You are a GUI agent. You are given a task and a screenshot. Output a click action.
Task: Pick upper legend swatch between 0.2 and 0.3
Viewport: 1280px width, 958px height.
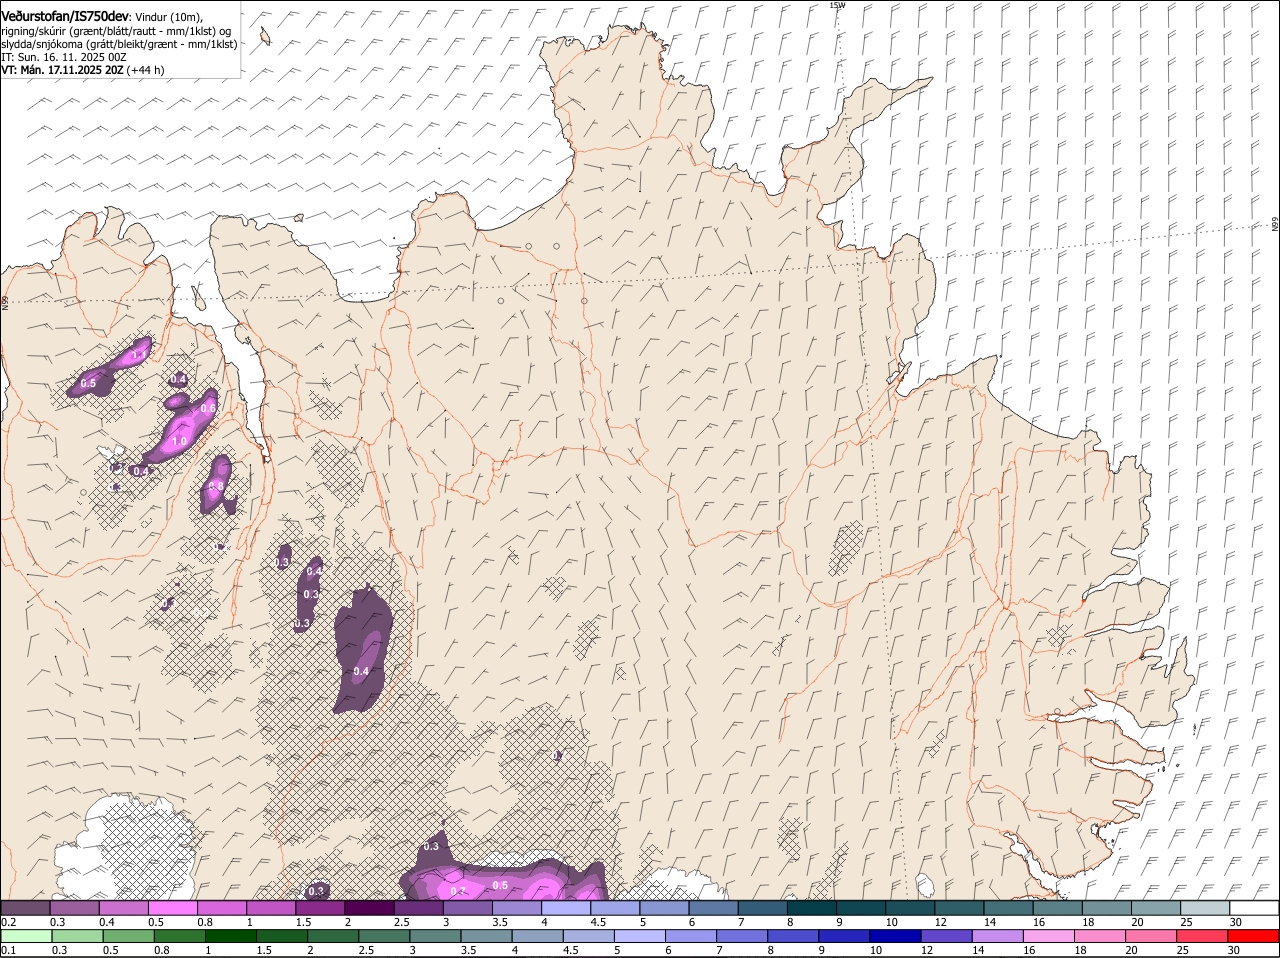tap(25, 908)
